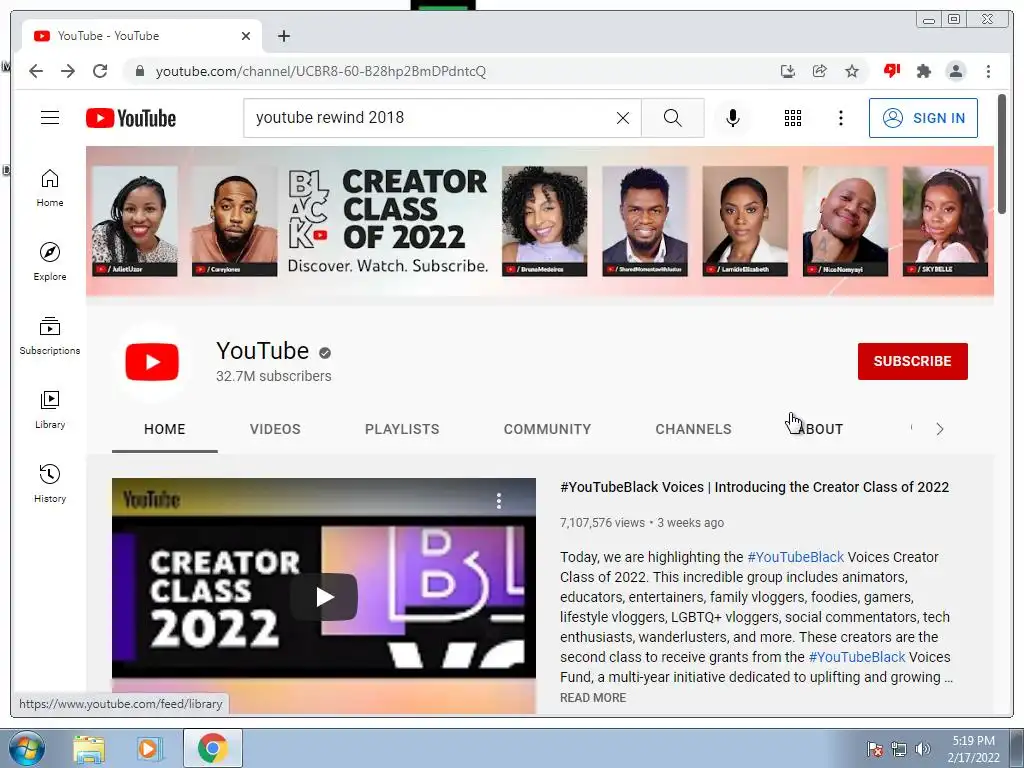Activate voice search microphone
Viewport: 1024px width, 768px height.
pyautogui.click(x=733, y=118)
